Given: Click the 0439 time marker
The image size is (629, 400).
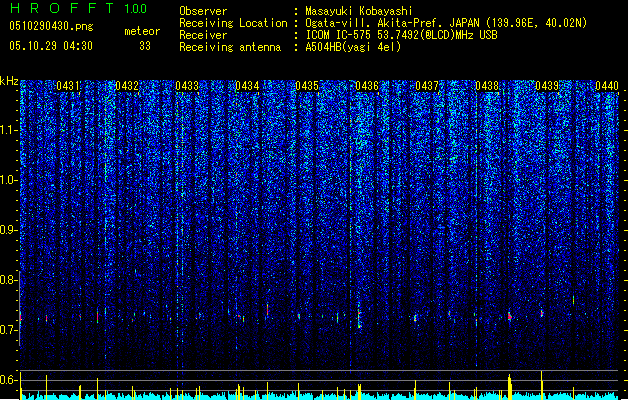Looking at the screenshot, I should [x=547, y=86].
